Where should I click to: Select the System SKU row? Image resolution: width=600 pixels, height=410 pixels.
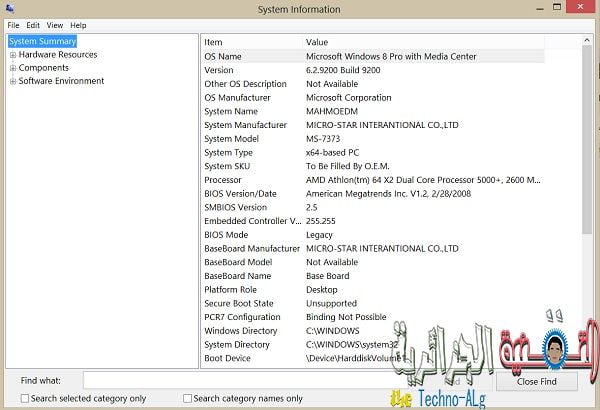click(373, 166)
